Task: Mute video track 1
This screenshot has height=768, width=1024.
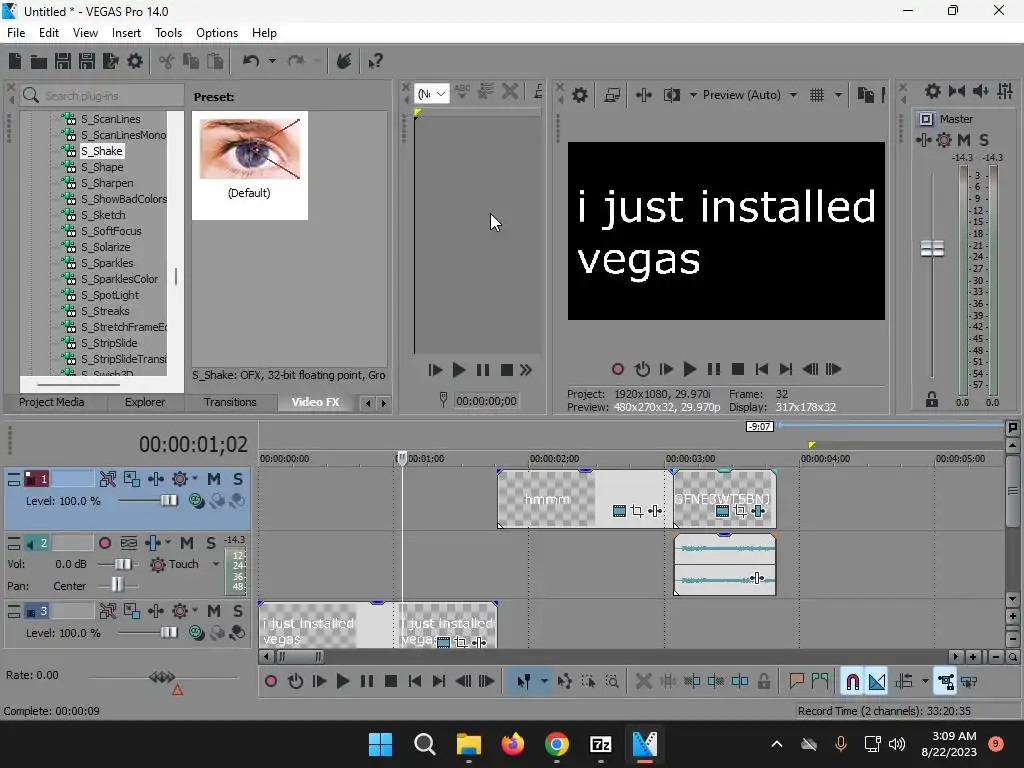Action: 214,479
